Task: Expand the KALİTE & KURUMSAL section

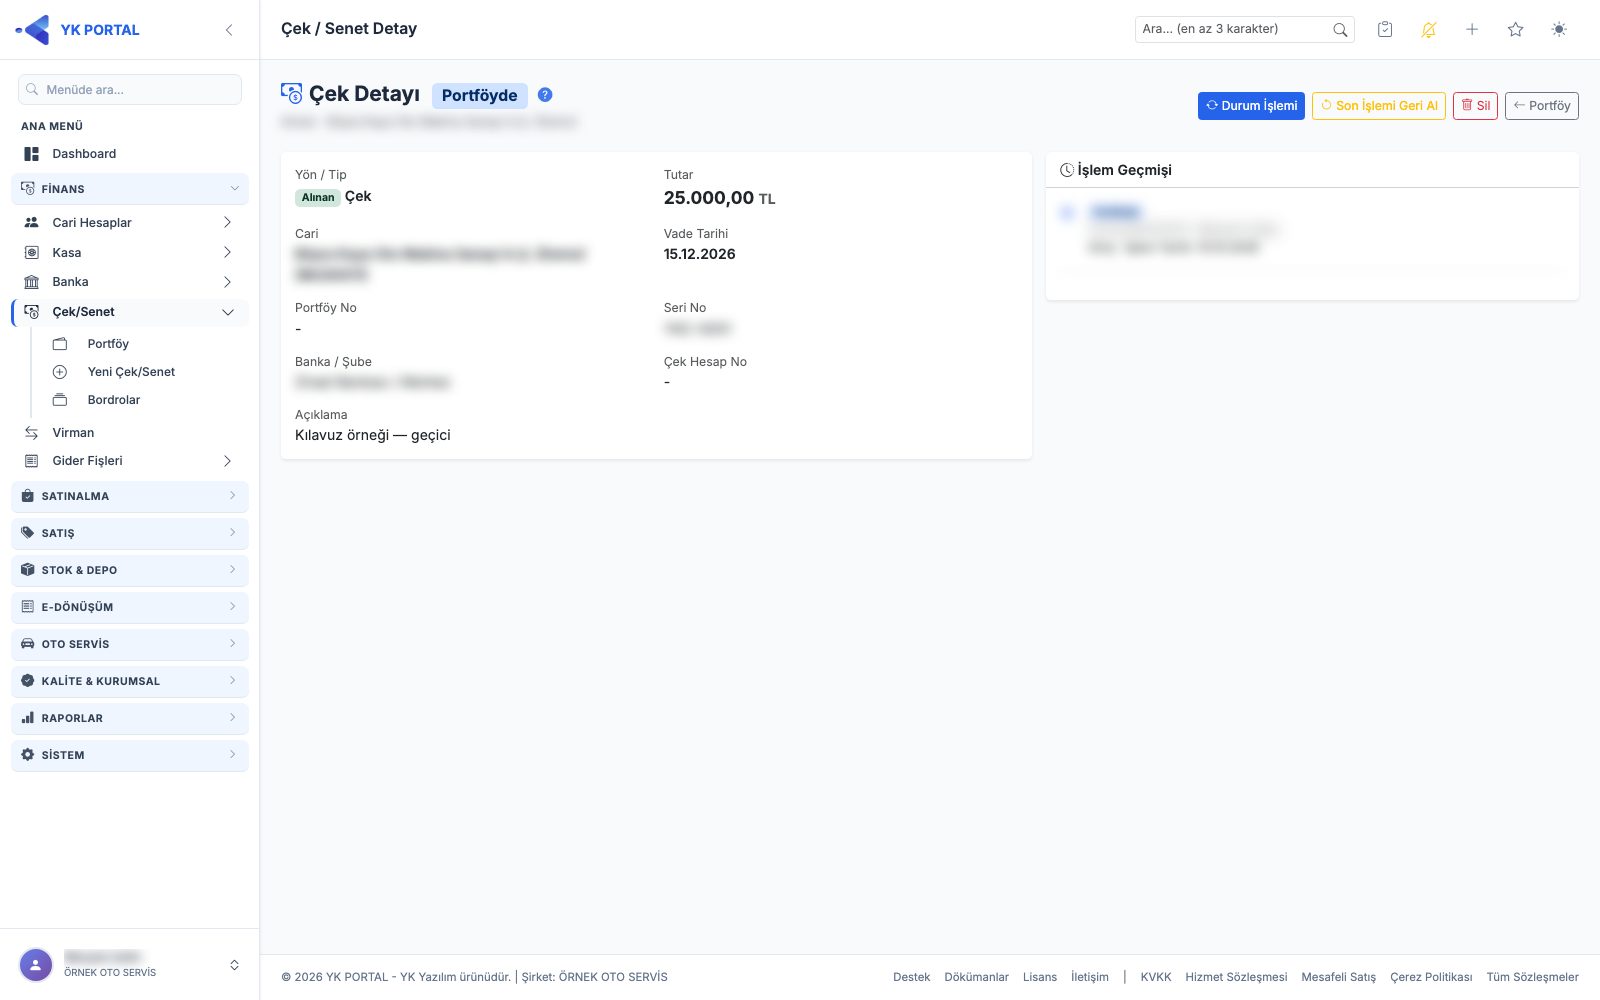Action: (130, 681)
